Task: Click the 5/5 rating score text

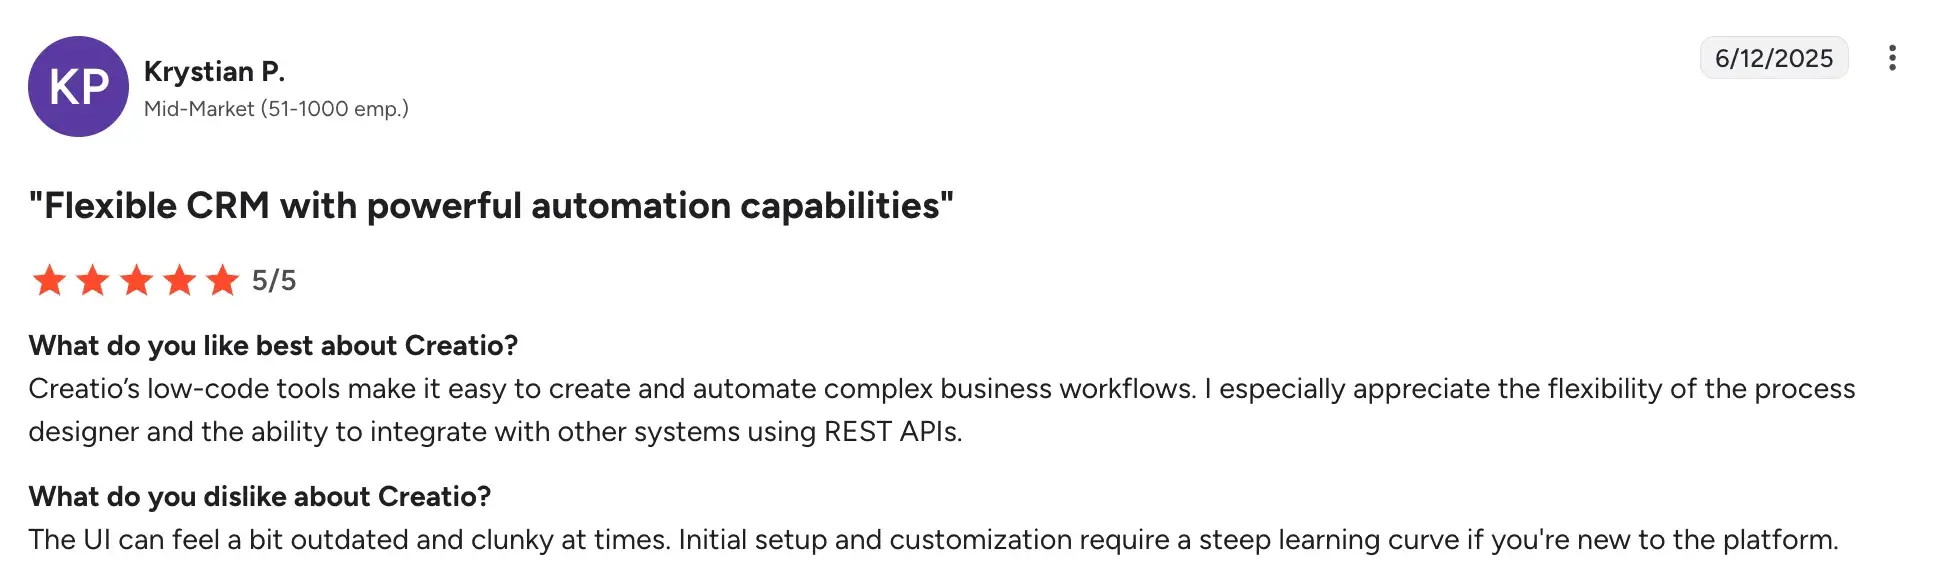Action: 274,281
